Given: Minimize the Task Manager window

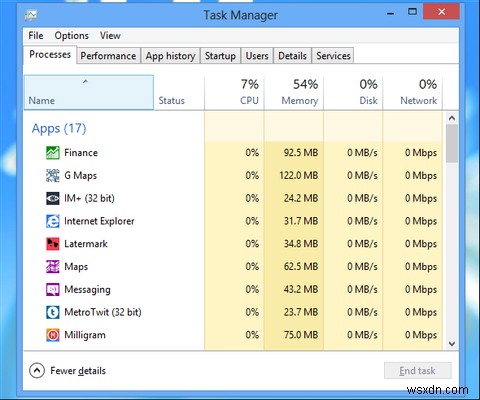Looking at the screenshot, I should (x=390, y=13).
